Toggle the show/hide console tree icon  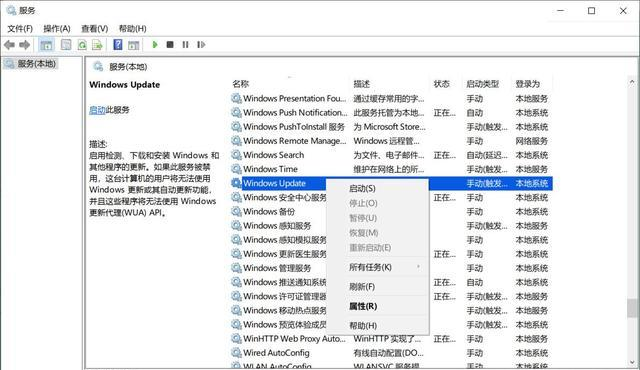(x=47, y=45)
